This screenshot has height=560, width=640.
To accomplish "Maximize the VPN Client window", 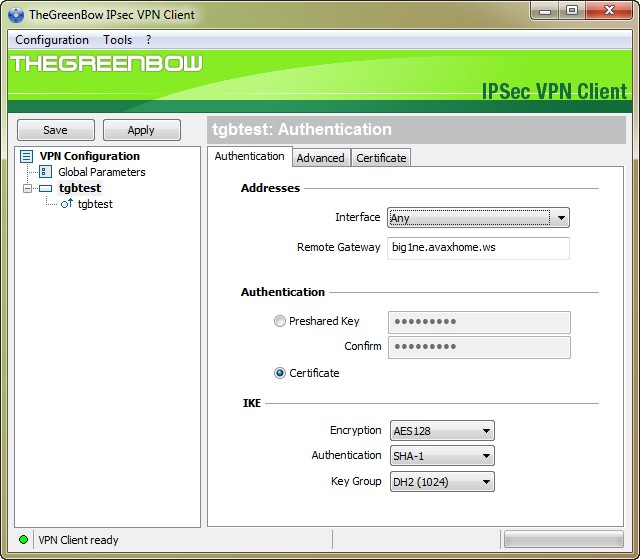I will coord(572,11).
